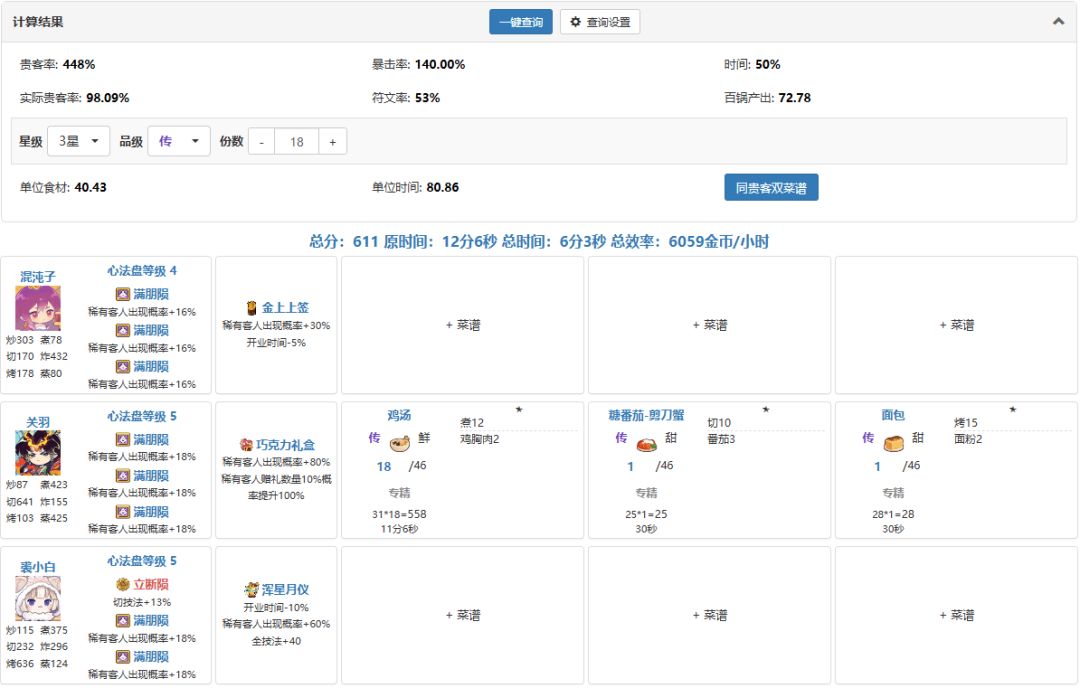Change 面包 recipe rank 传
Viewport: 1080px width, 688px height.
tap(868, 438)
